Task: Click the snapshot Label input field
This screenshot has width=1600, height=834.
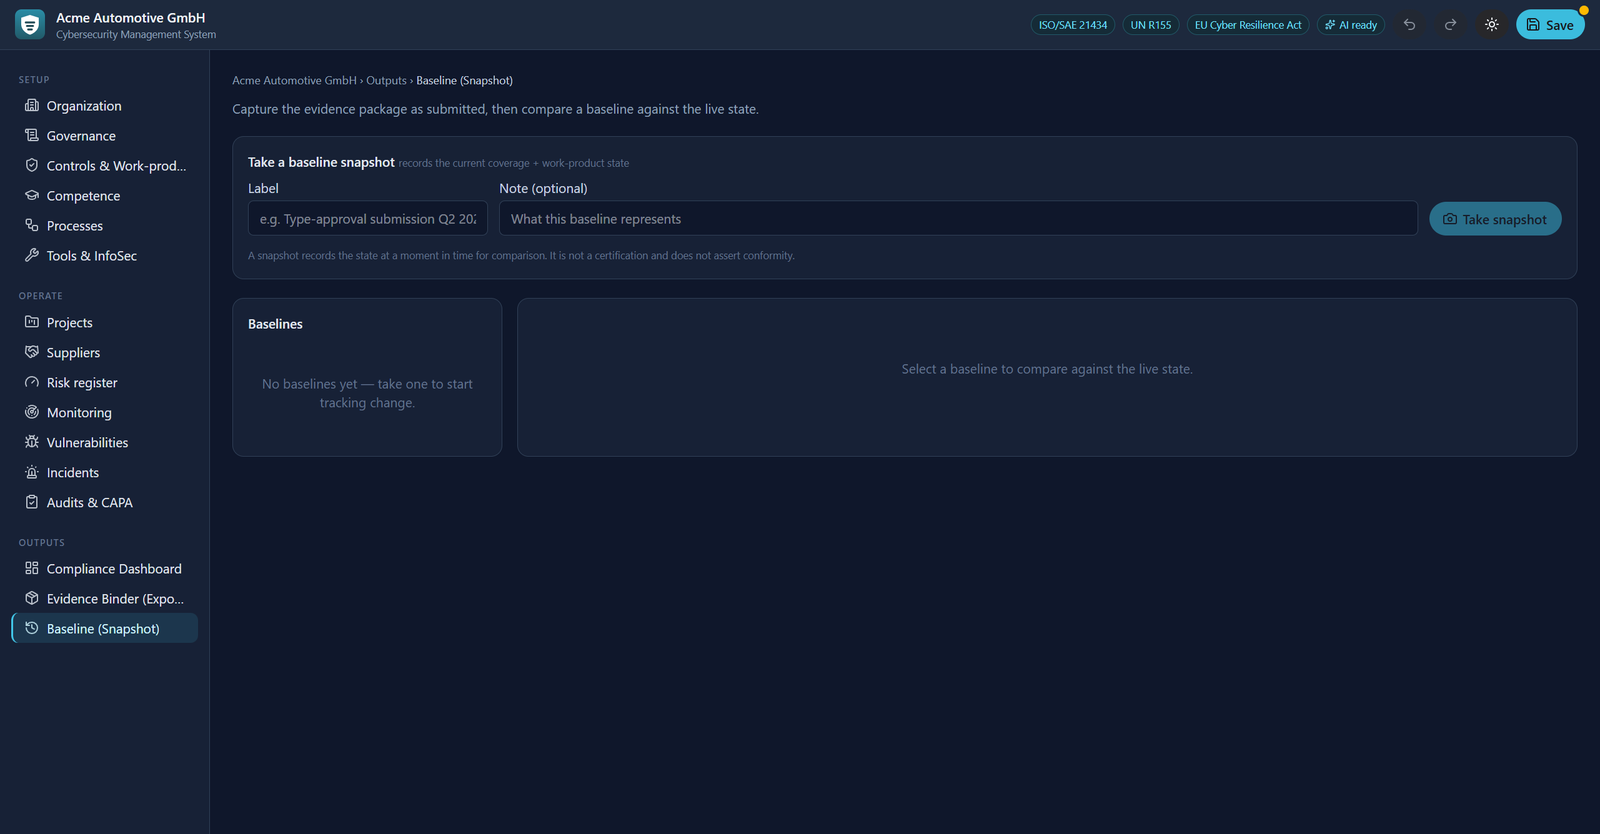Action: [x=368, y=218]
